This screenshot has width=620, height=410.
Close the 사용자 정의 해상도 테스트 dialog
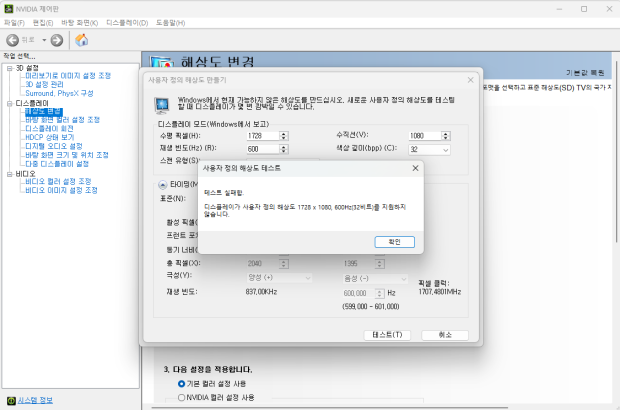coord(415,168)
